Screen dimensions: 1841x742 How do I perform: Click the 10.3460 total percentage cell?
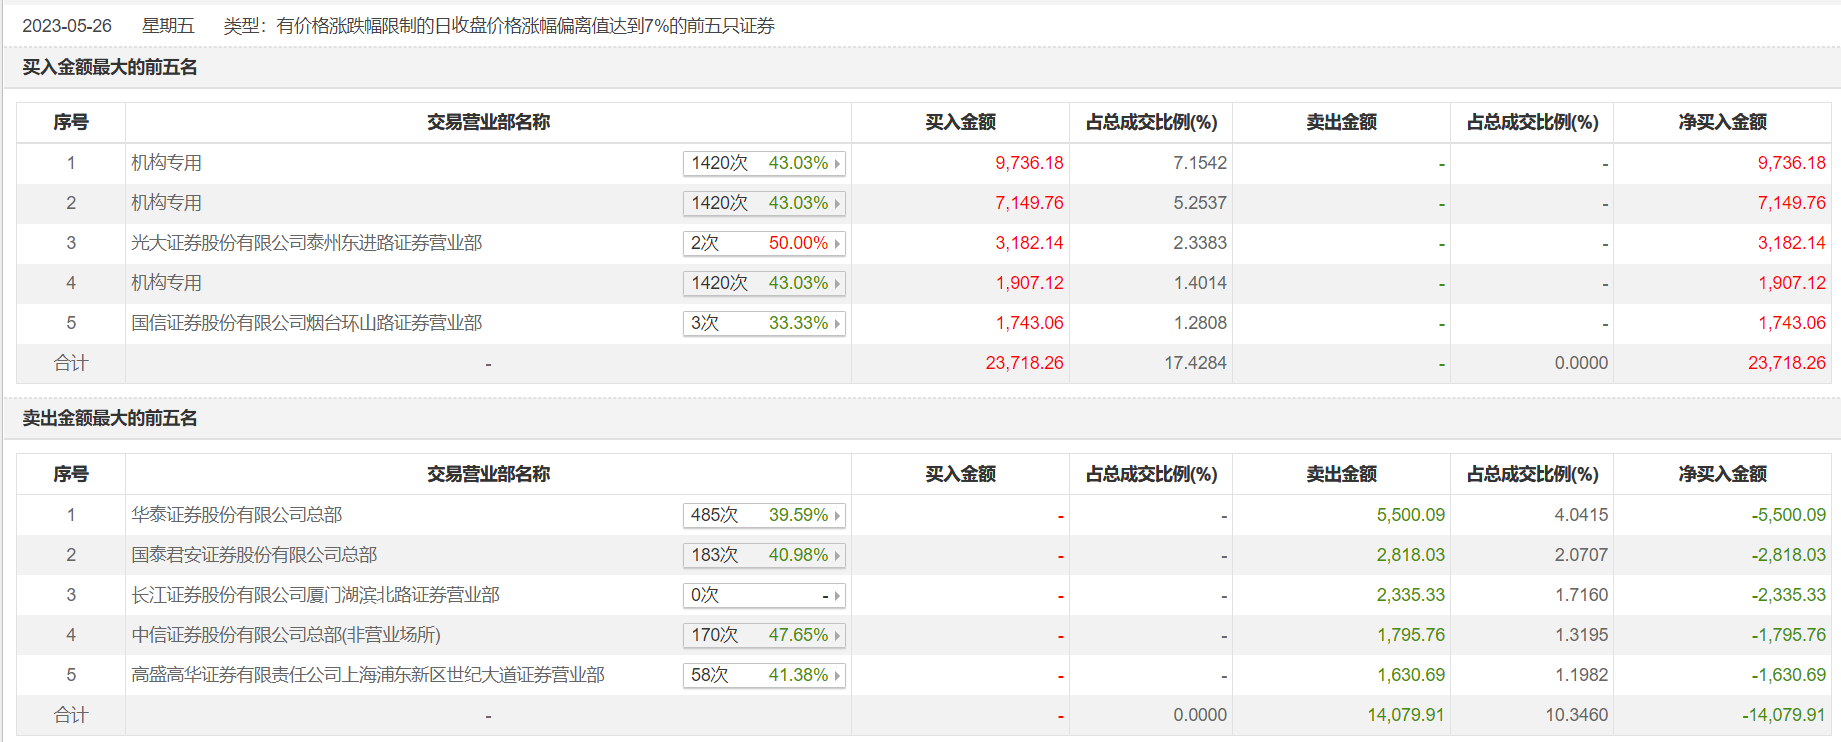tap(1577, 715)
